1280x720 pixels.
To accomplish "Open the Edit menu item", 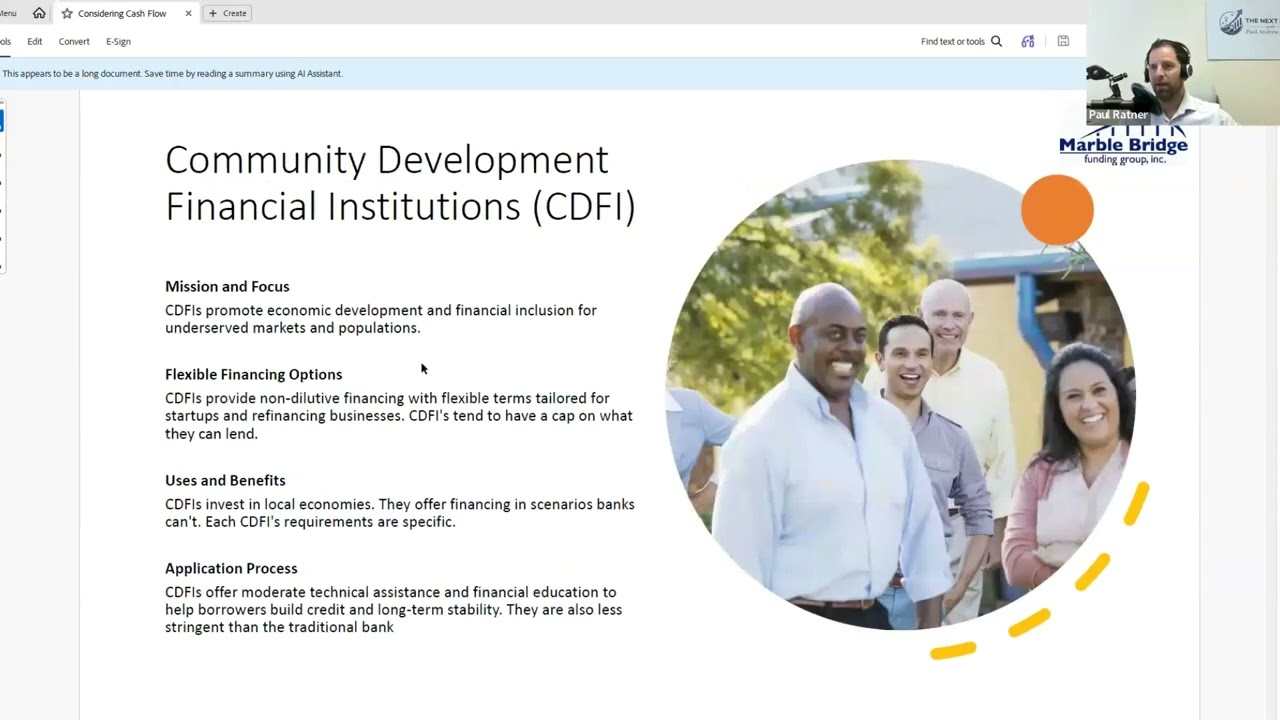I will coord(35,41).
